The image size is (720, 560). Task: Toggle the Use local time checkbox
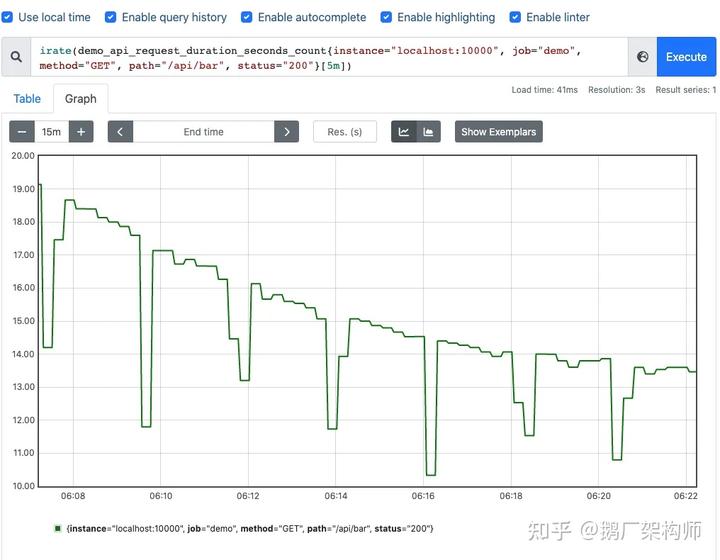click(7, 17)
